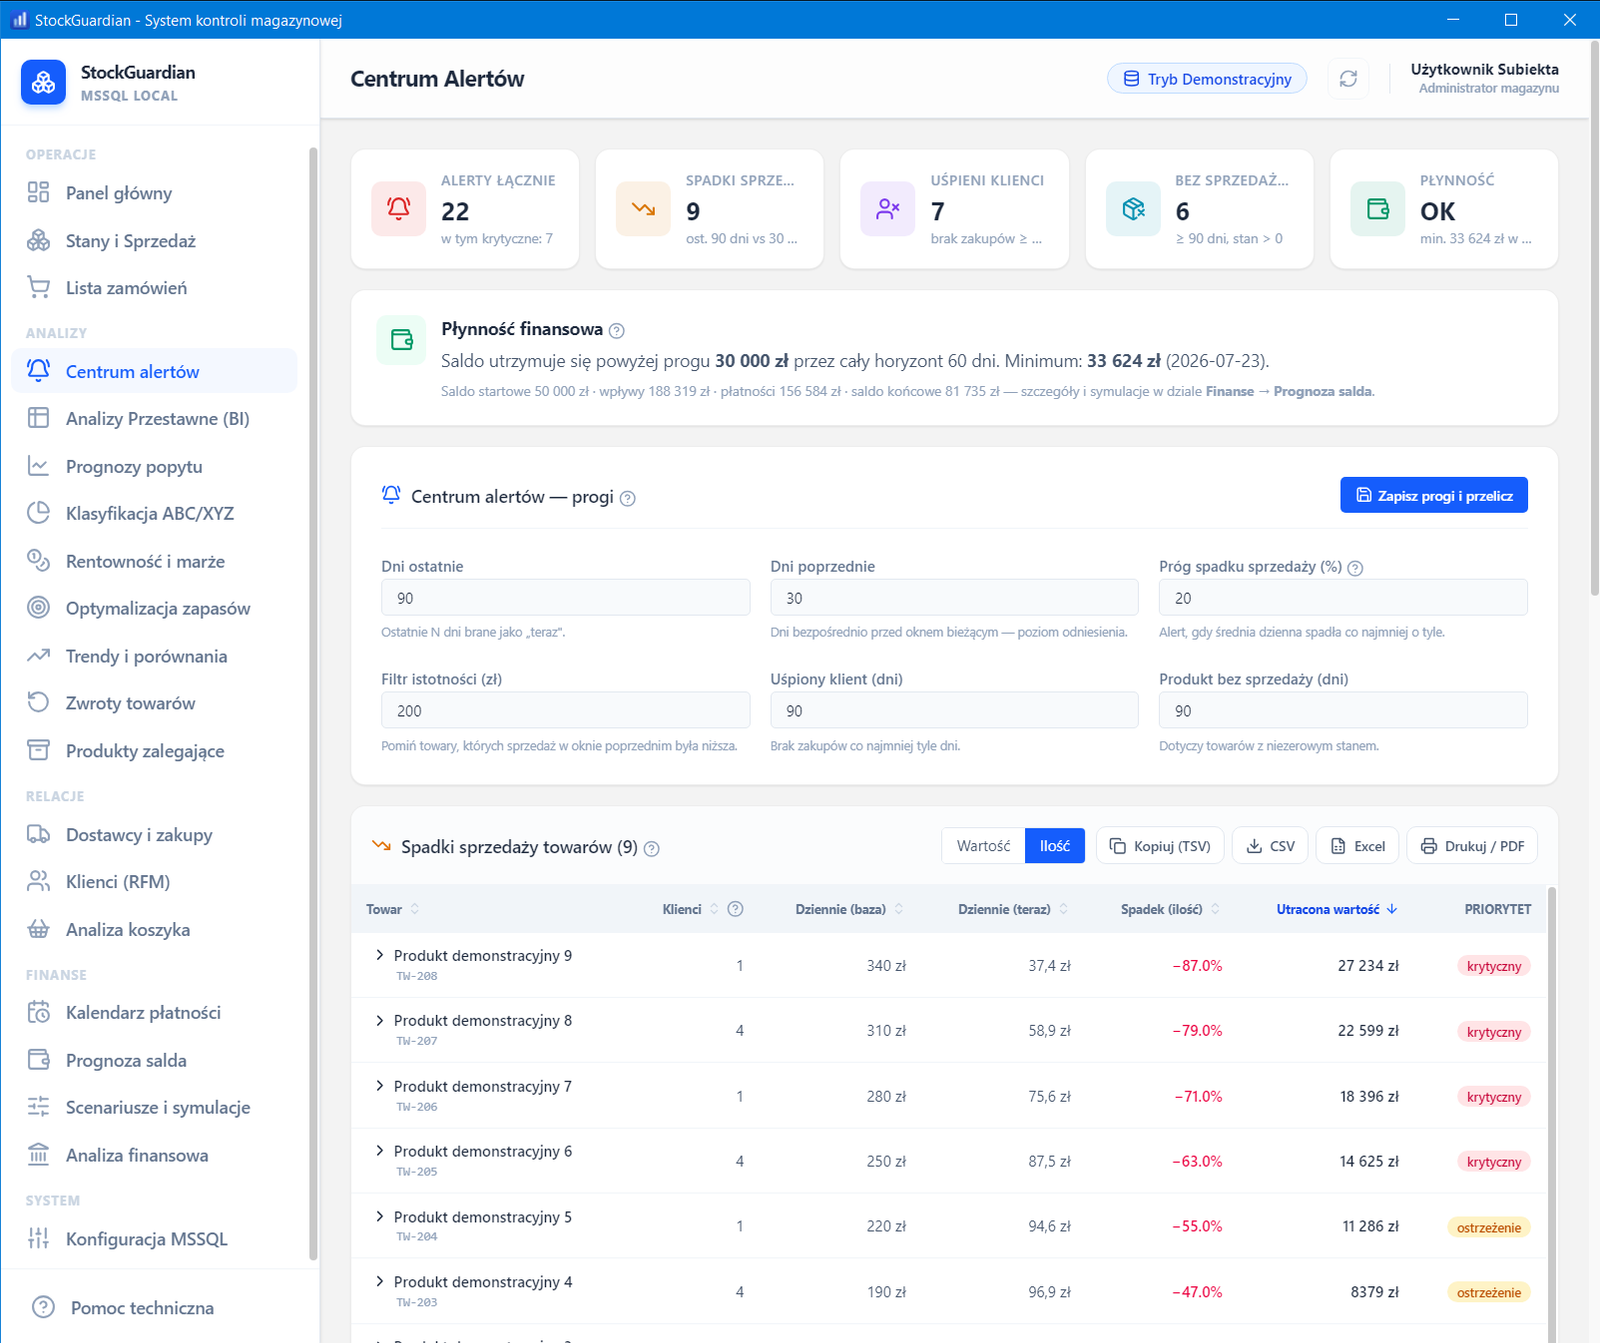
Task: Sort by Spadek (ilość) column
Action: point(1170,909)
